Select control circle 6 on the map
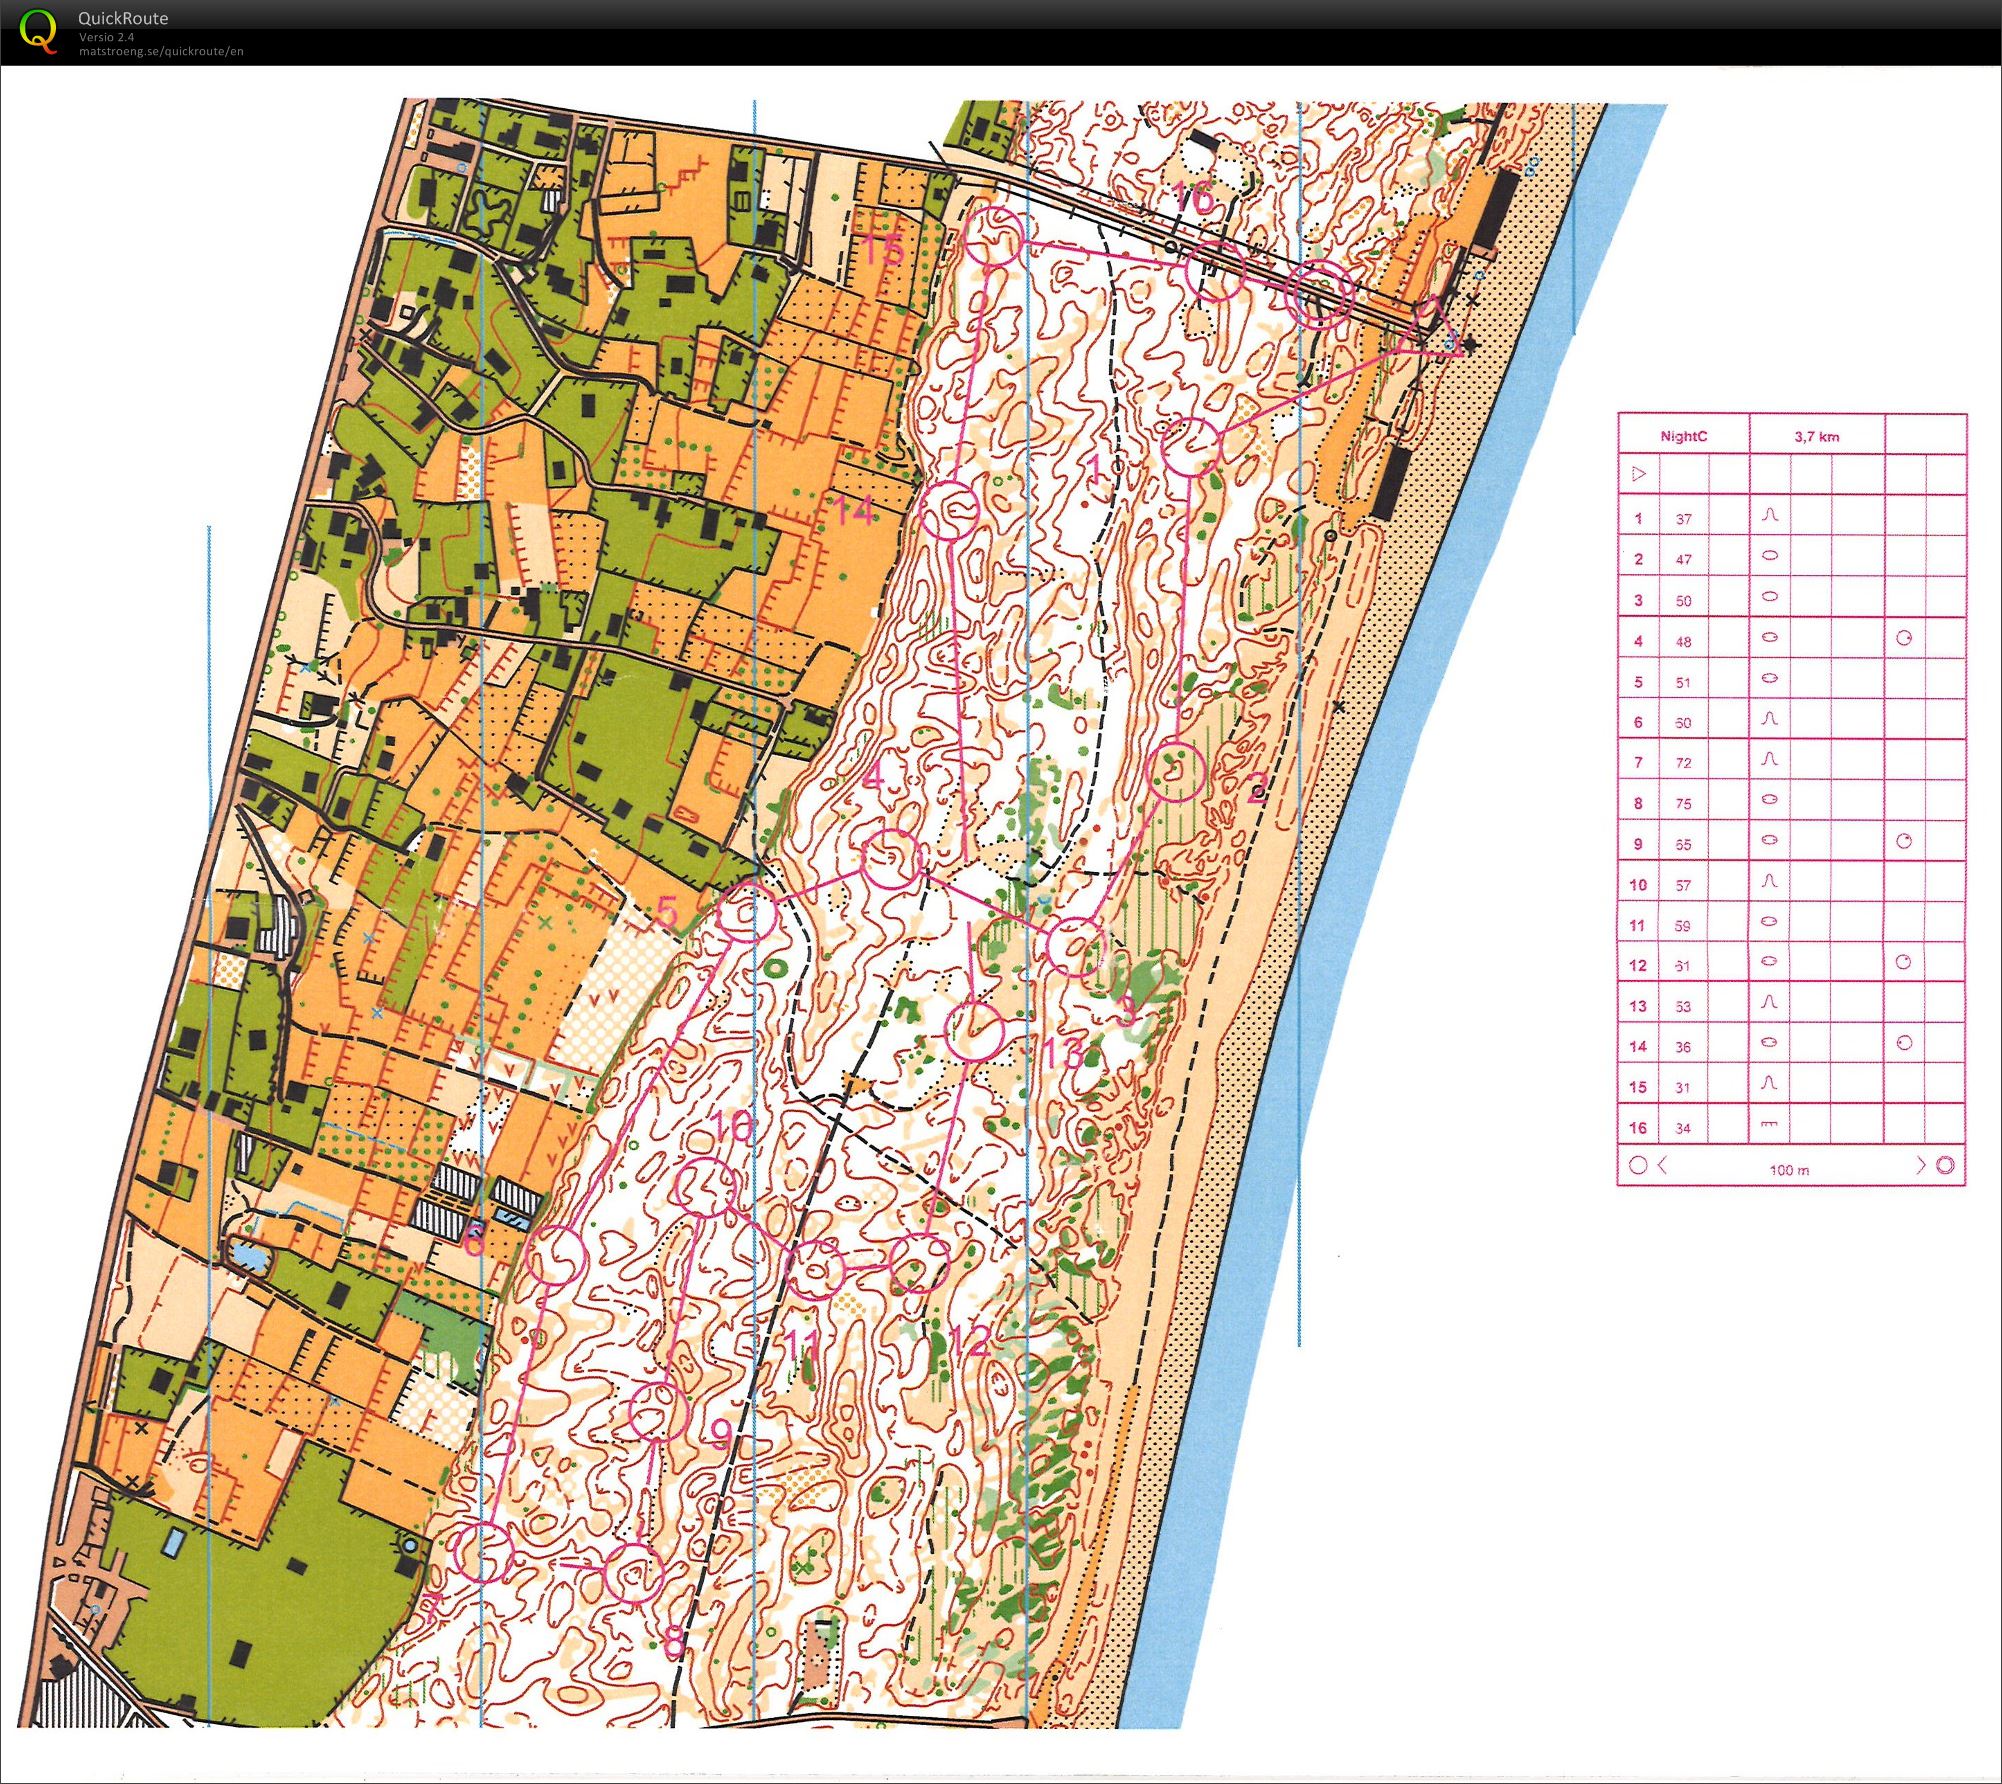Screen dimensions: 2002x1784 [x=556, y=1257]
